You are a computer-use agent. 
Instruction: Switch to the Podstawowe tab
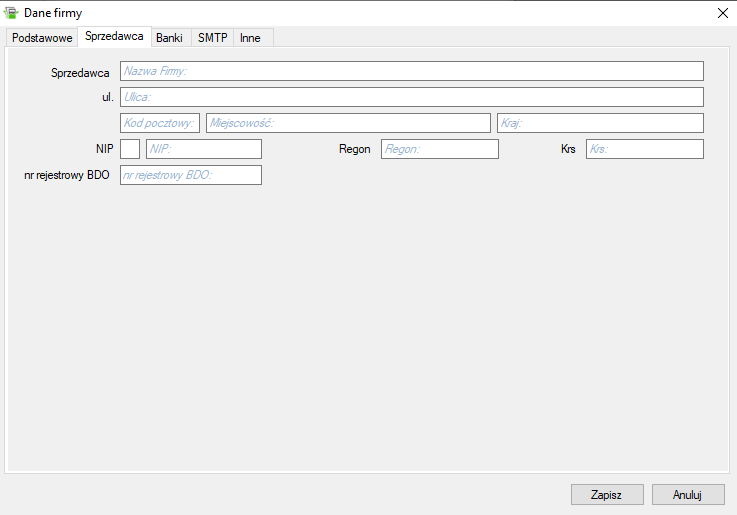click(42, 38)
